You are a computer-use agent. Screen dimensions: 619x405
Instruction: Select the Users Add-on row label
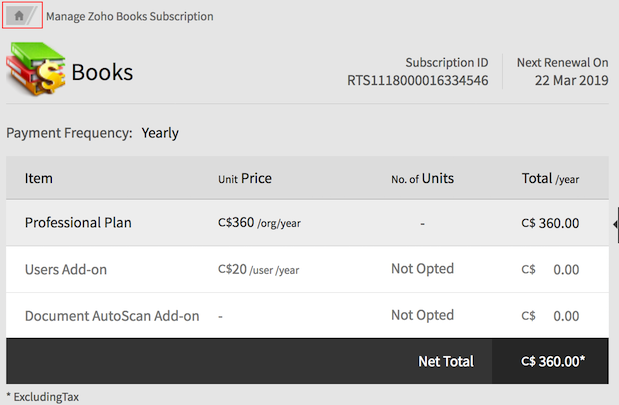(66, 269)
